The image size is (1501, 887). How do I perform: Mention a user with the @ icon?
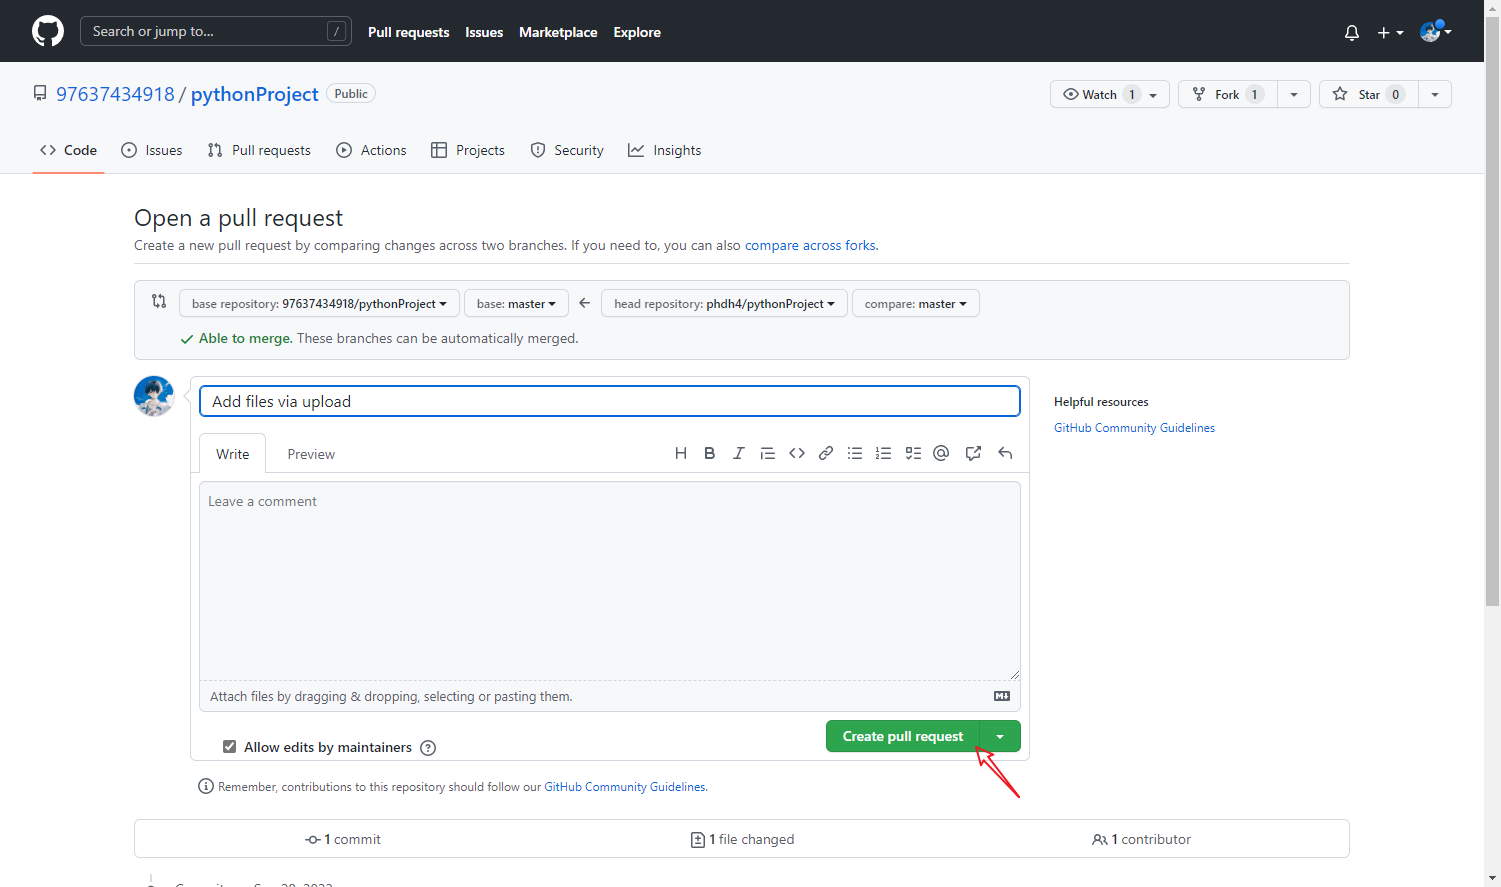[941, 453]
